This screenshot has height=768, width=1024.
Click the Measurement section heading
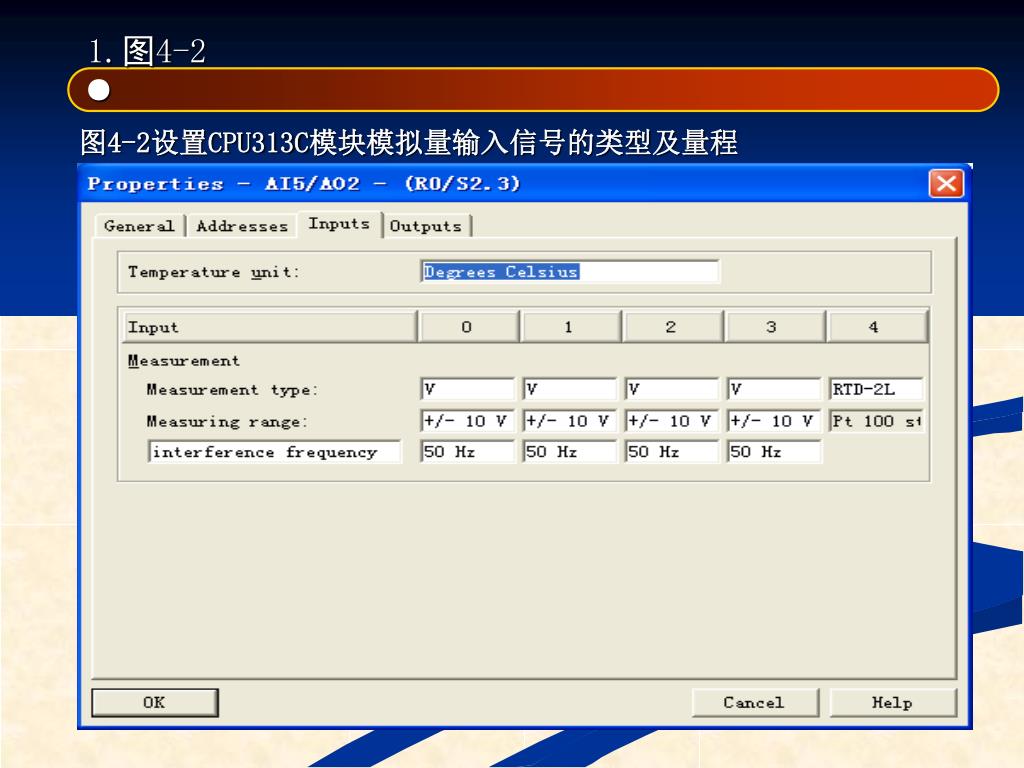(x=184, y=360)
